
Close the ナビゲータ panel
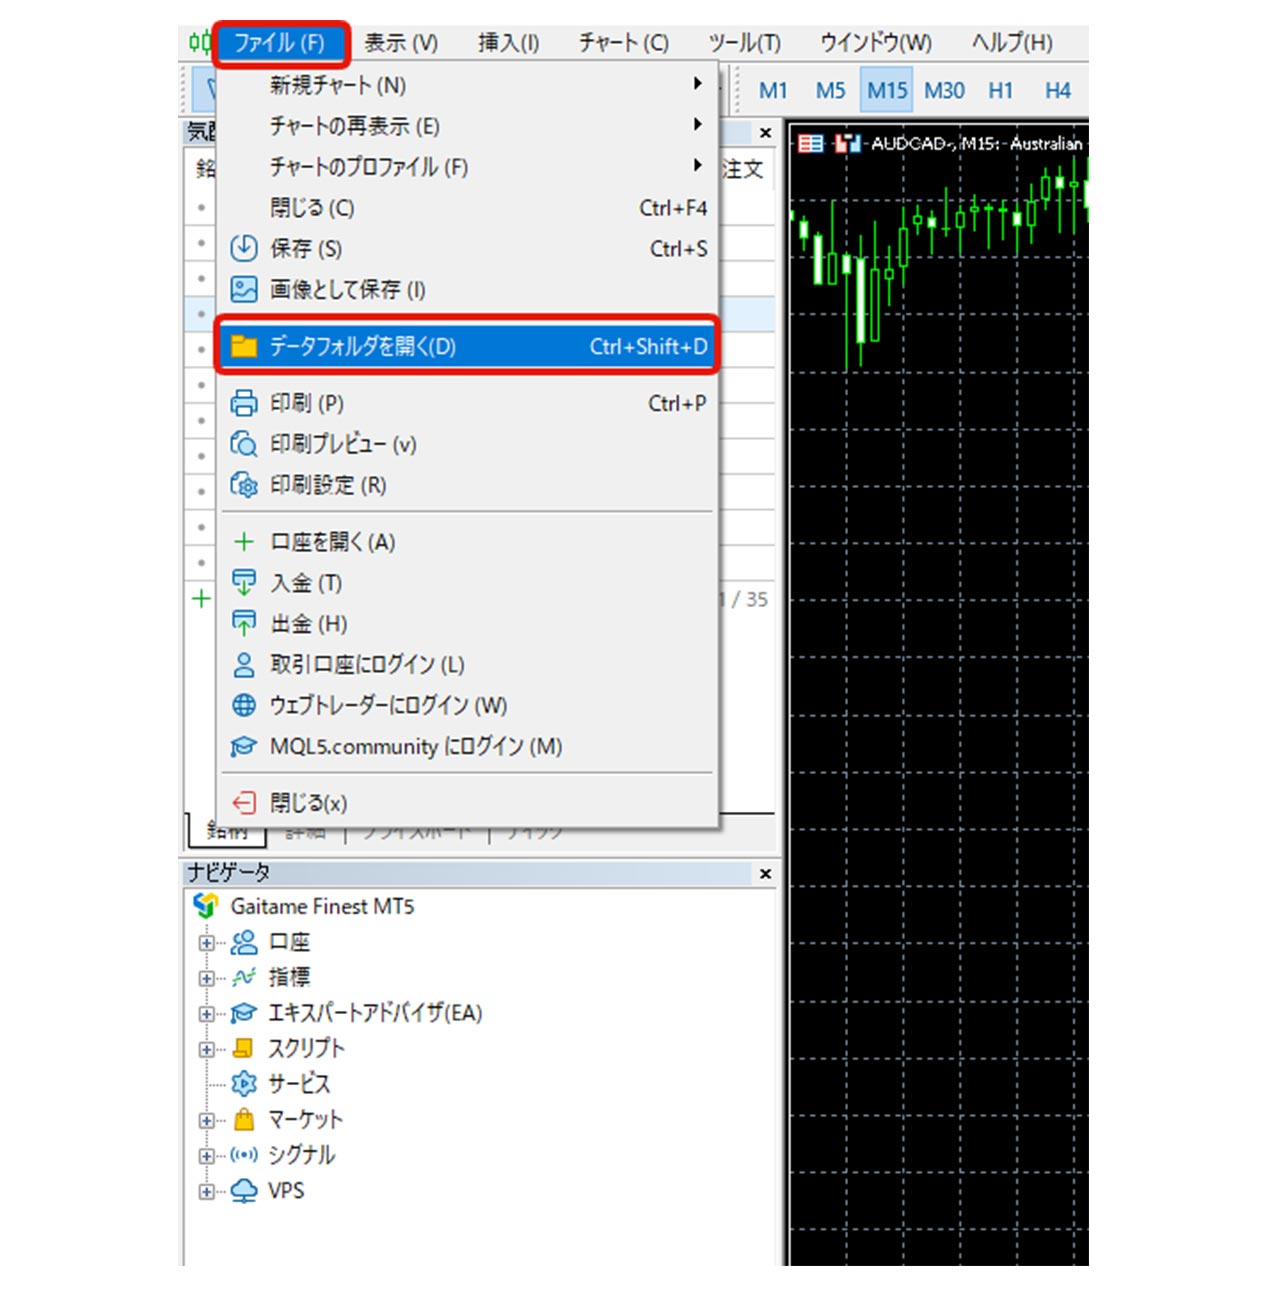pyautogui.click(x=765, y=874)
